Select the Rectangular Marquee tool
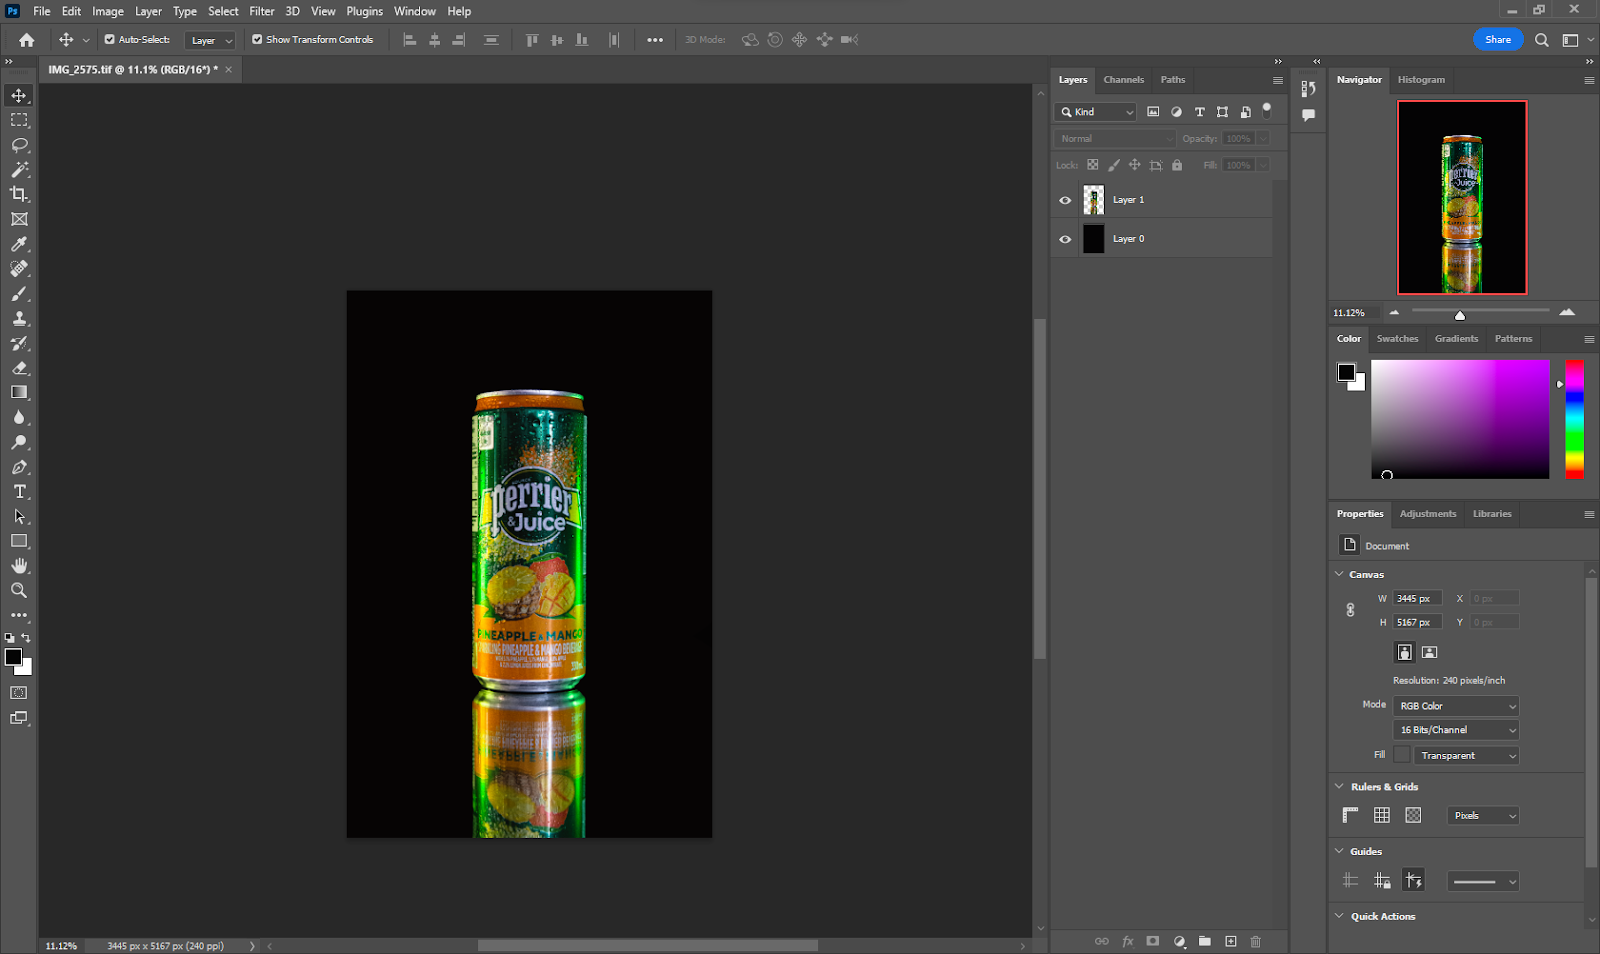 [19, 120]
